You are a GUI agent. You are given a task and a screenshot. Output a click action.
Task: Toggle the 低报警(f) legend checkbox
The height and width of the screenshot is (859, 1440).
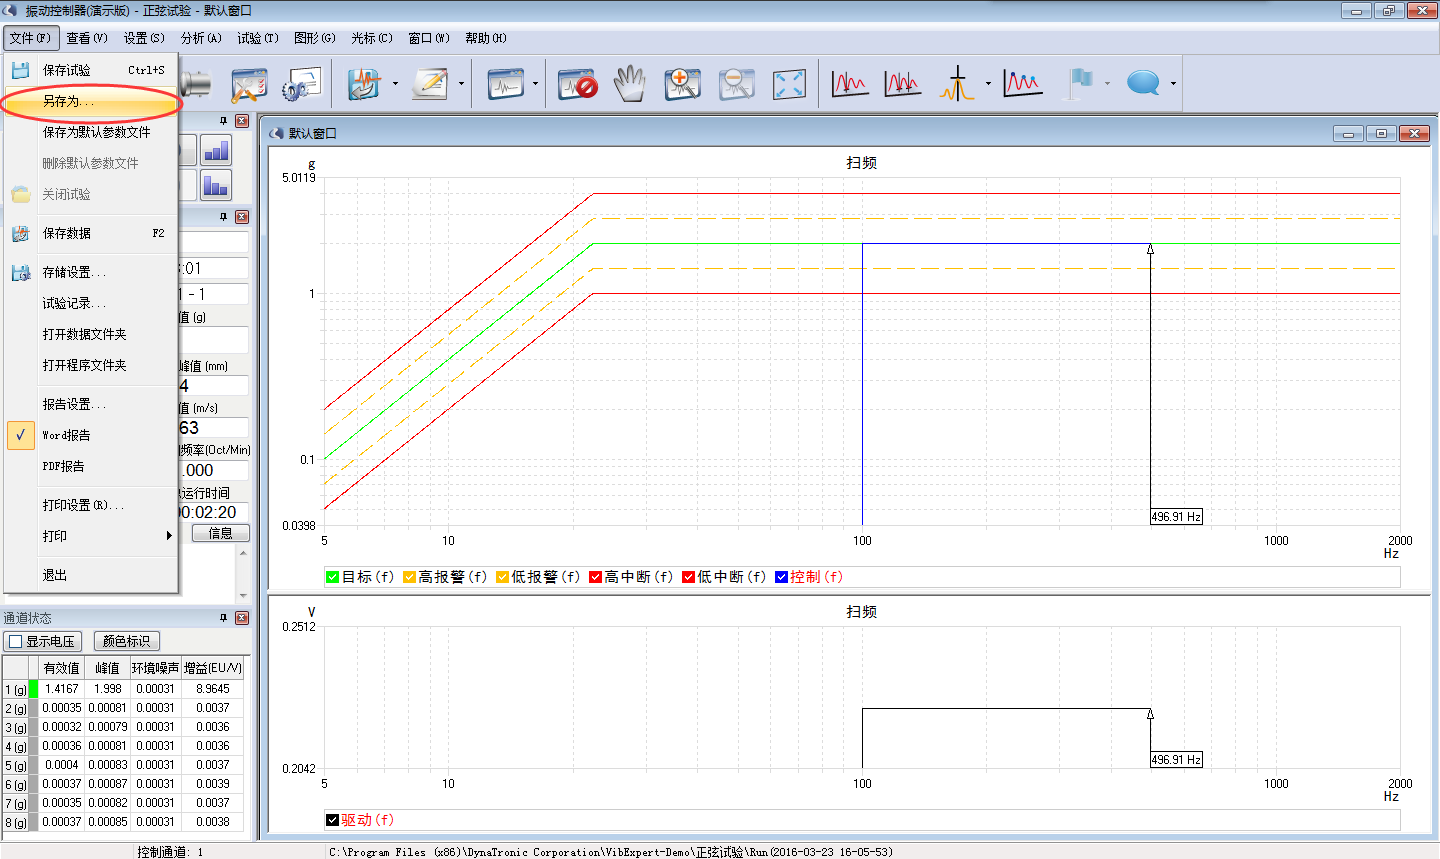pyautogui.click(x=503, y=577)
